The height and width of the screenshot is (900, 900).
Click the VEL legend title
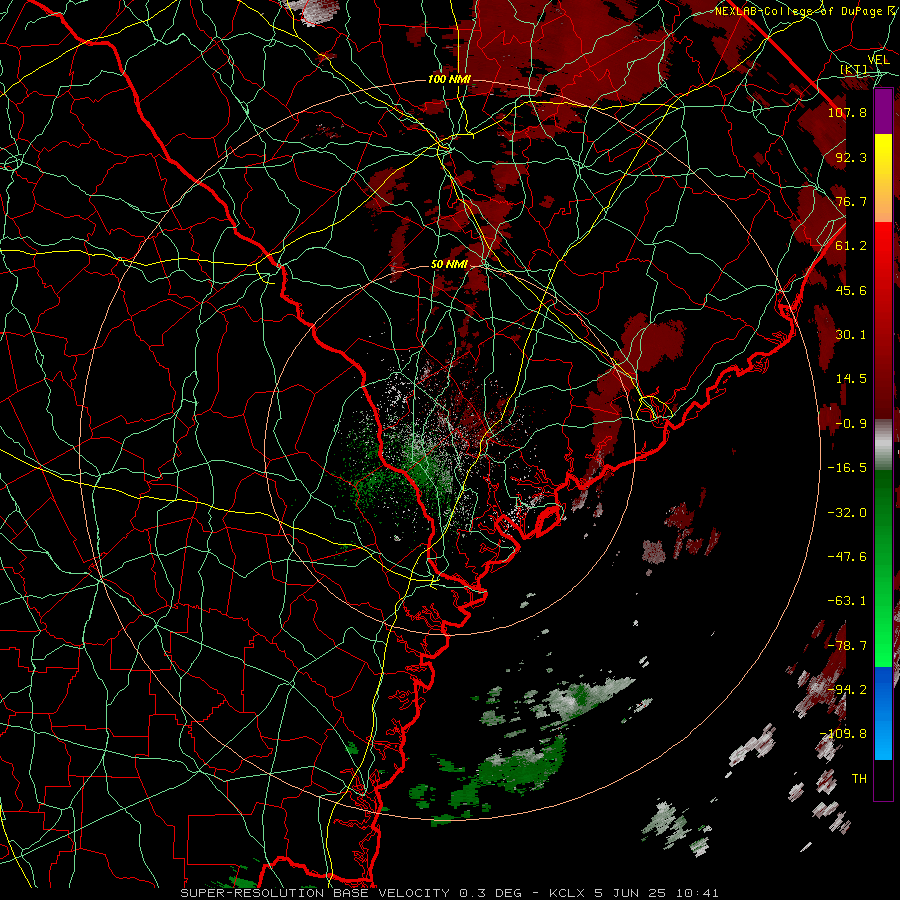(878, 59)
